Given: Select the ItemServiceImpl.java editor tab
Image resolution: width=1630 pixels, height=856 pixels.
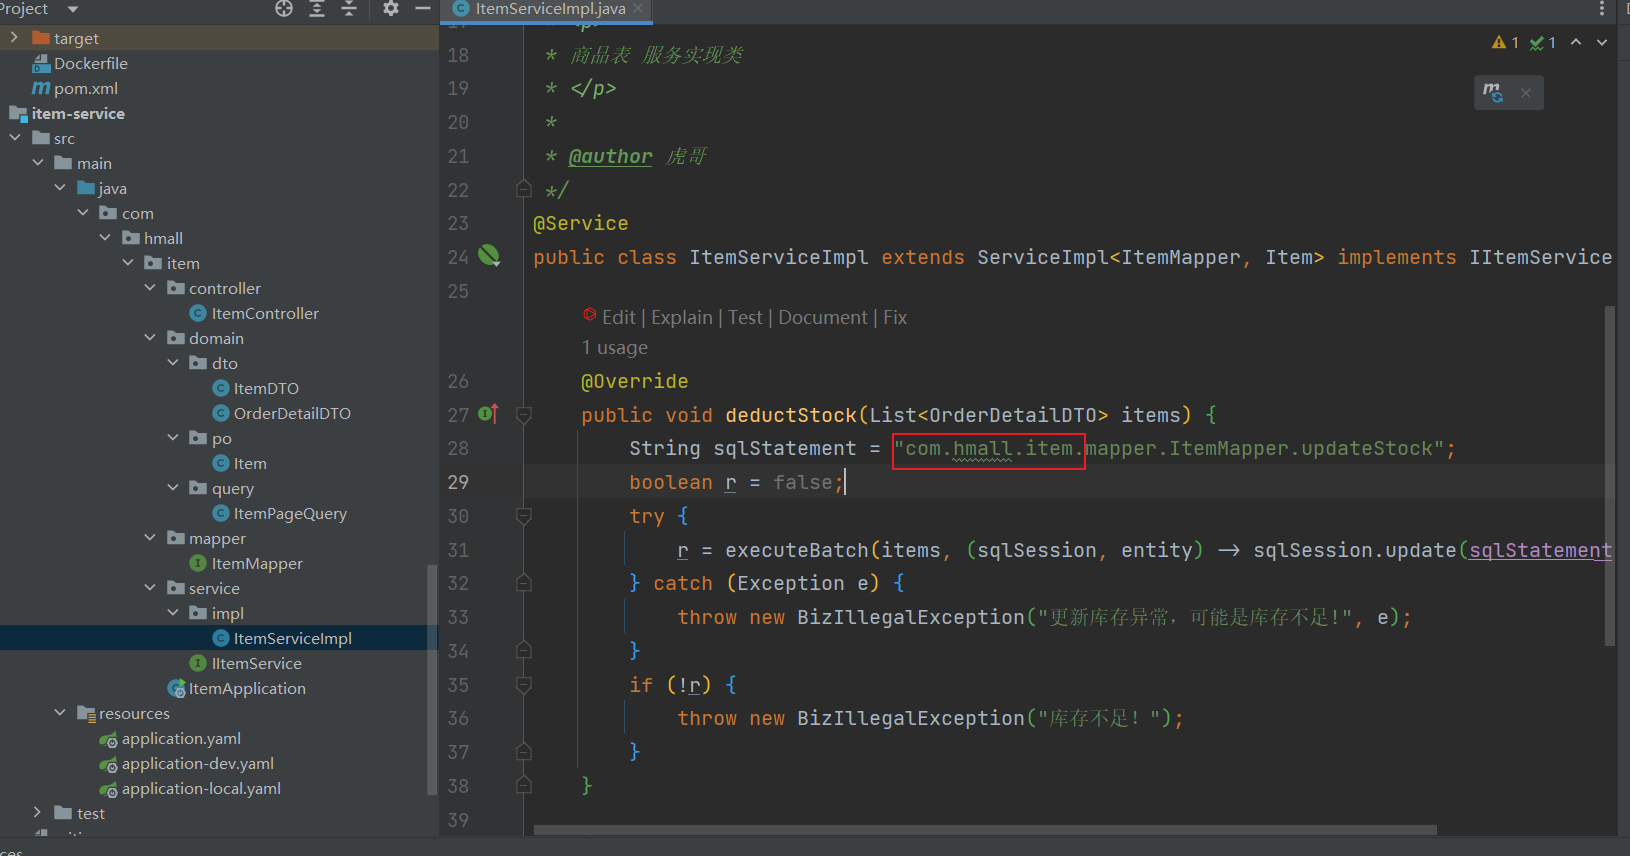Looking at the screenshot, I should [x=548, y=9].
